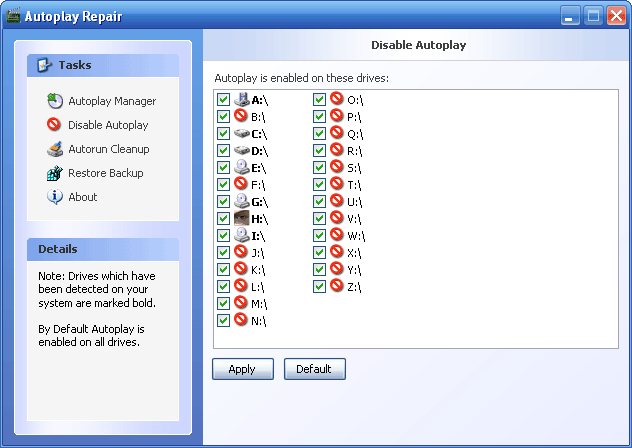This screenshot has height=448, width=632.
Task: Click the Autoplay Manager clock icon
Action: [x=54, y=101]
